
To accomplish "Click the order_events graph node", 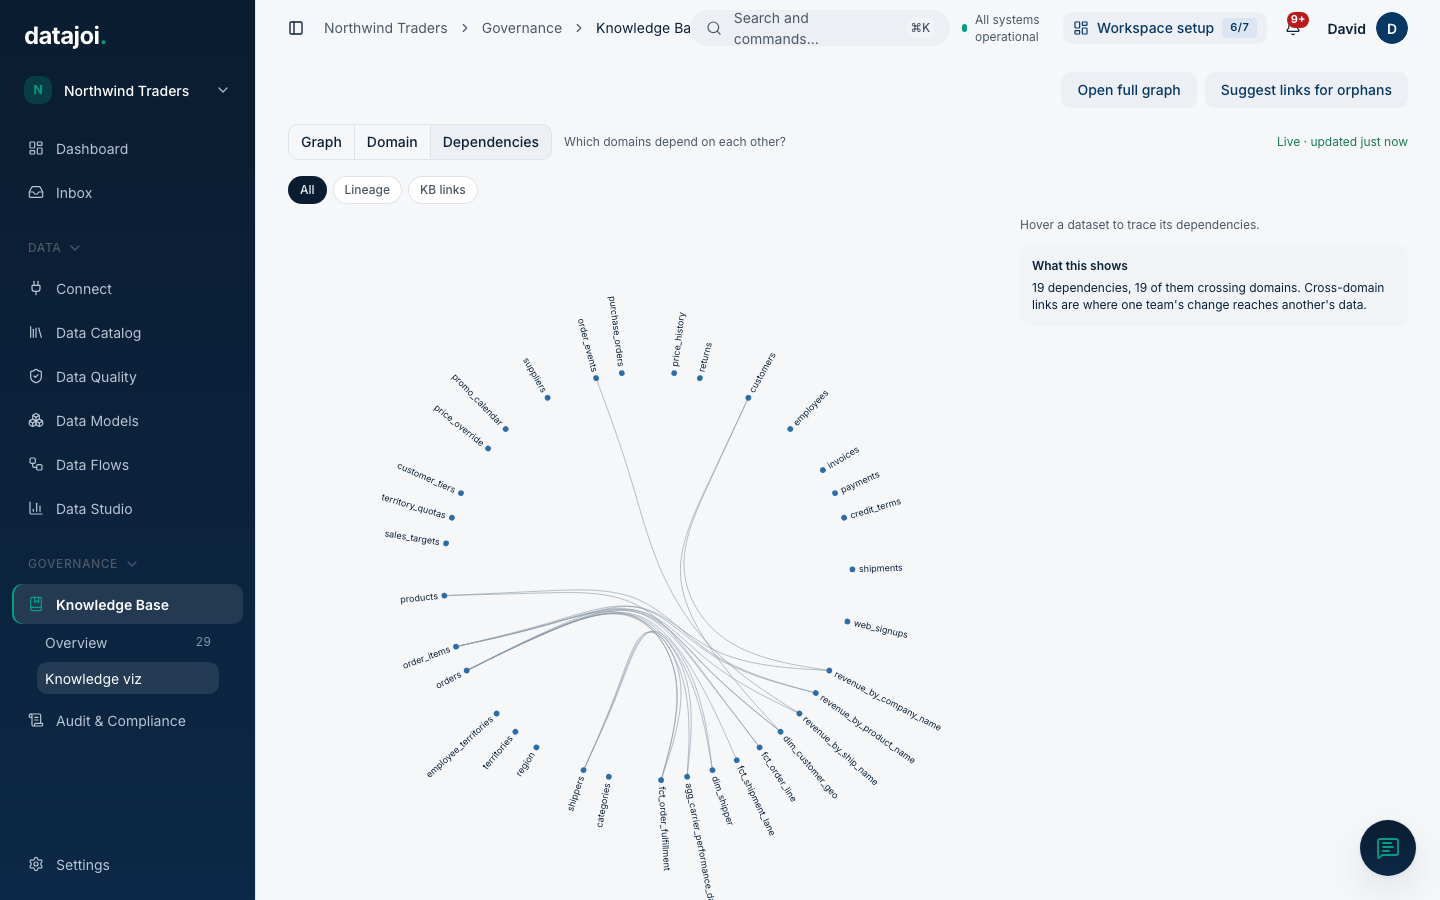I will (596, 378).
